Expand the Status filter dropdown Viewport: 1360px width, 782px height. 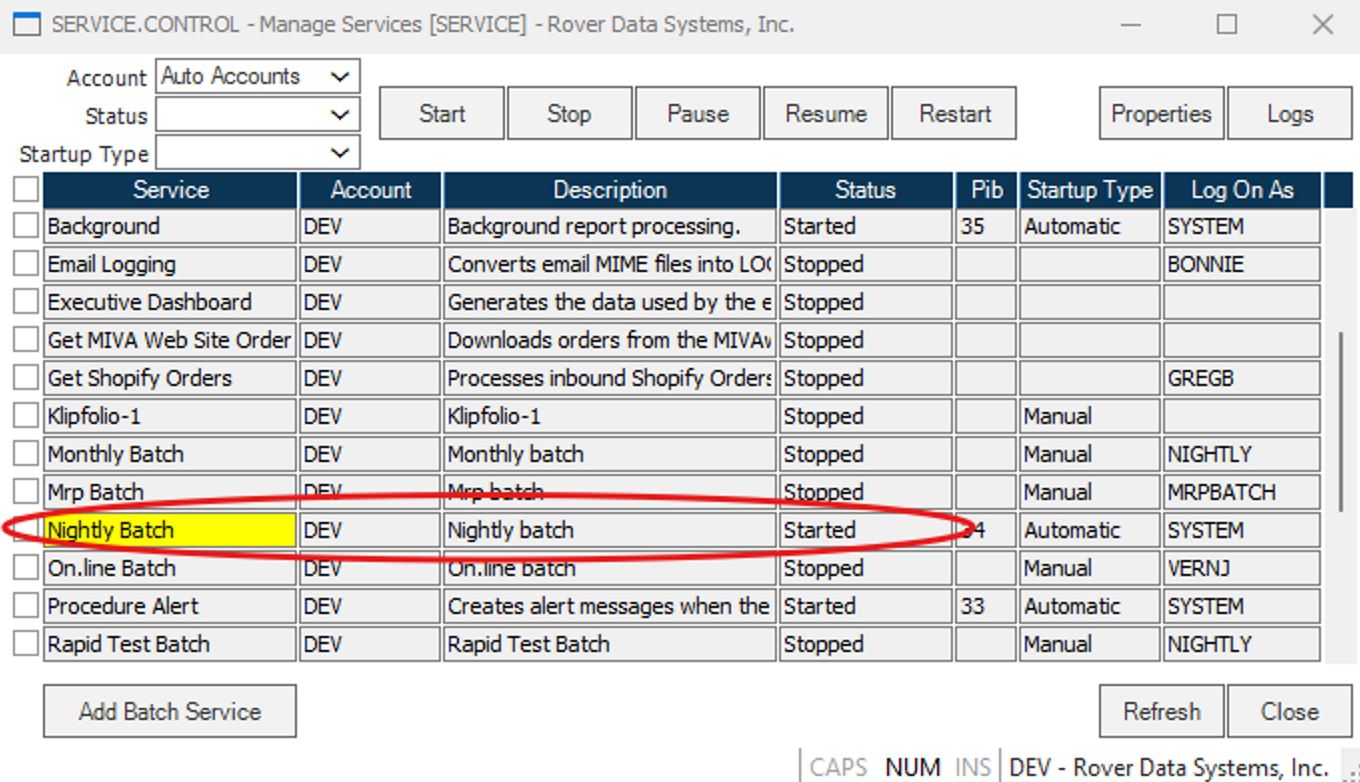(x=340, y=115)
